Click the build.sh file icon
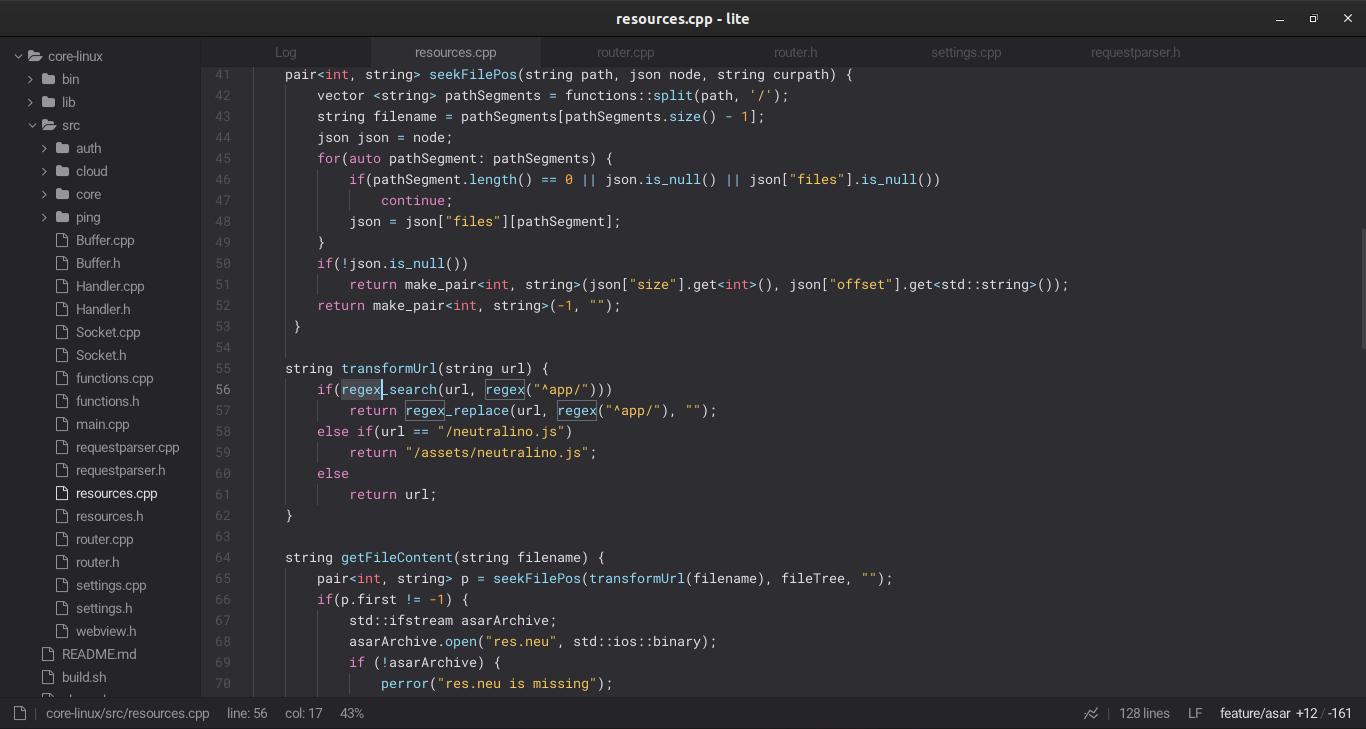 coord(47,677)
